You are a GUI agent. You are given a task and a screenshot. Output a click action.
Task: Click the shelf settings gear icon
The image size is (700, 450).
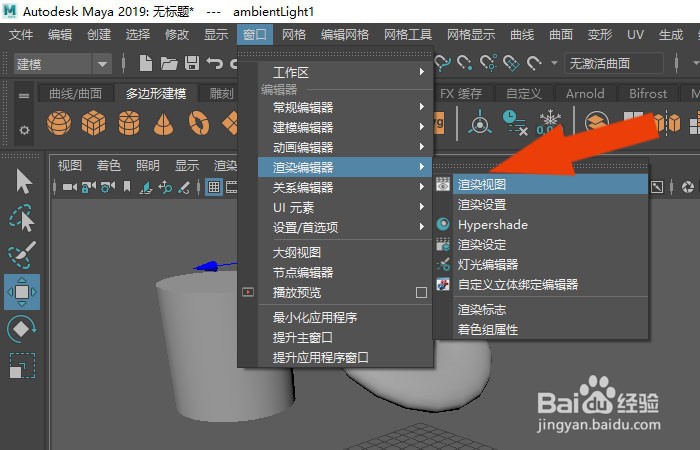[24, 130]
